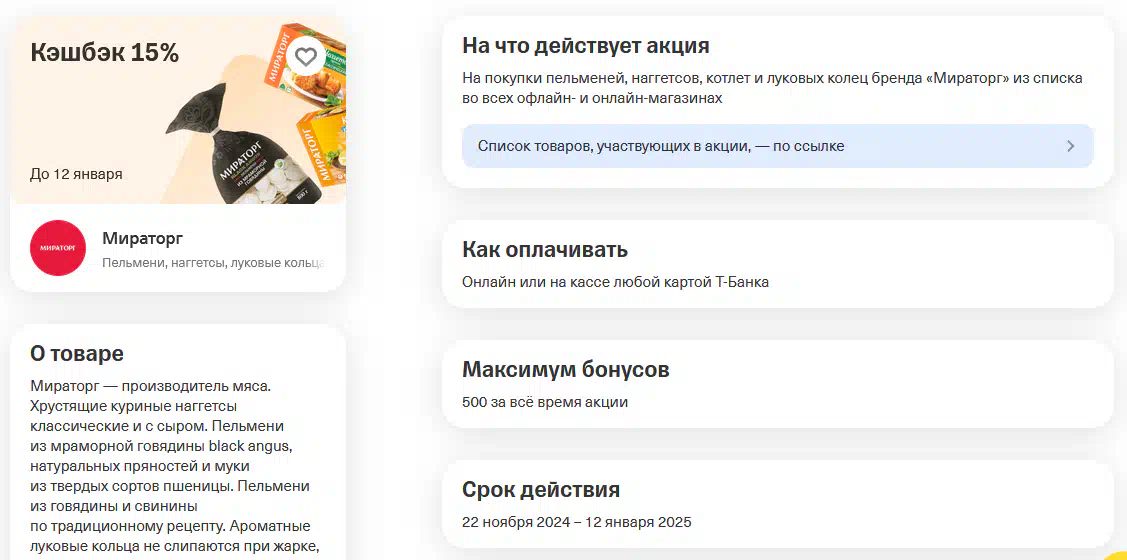This screenshot has height=560, width=1127.
Task: Click the Мираторг product description paragraph
Action: click(170, 465)
